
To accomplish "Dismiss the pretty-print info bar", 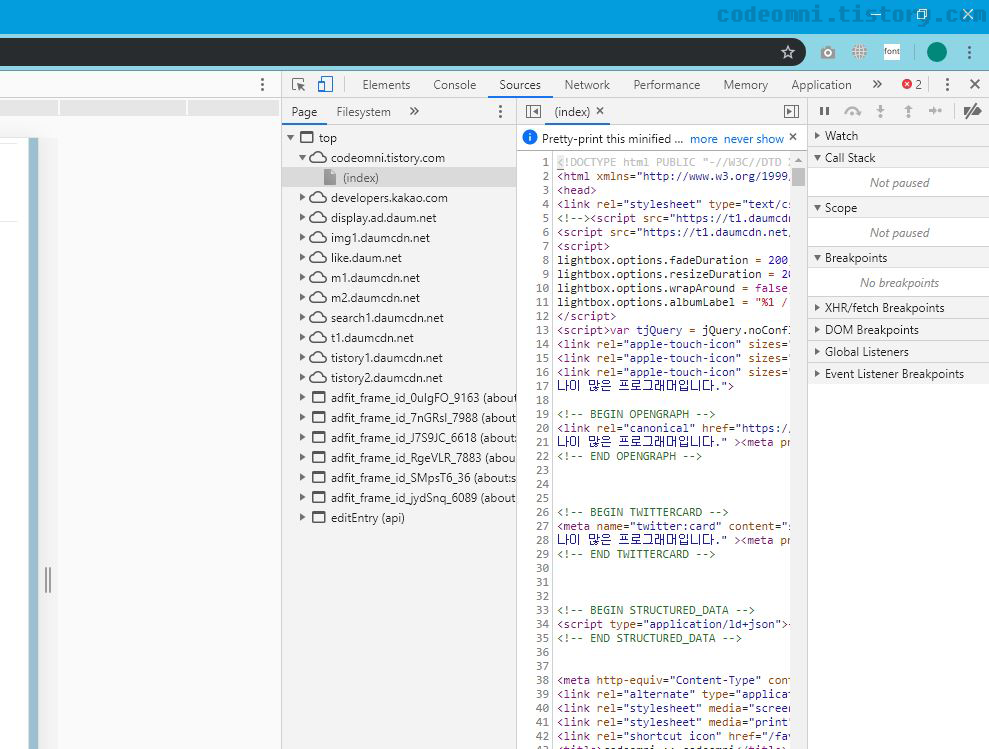I will [793, 137].
